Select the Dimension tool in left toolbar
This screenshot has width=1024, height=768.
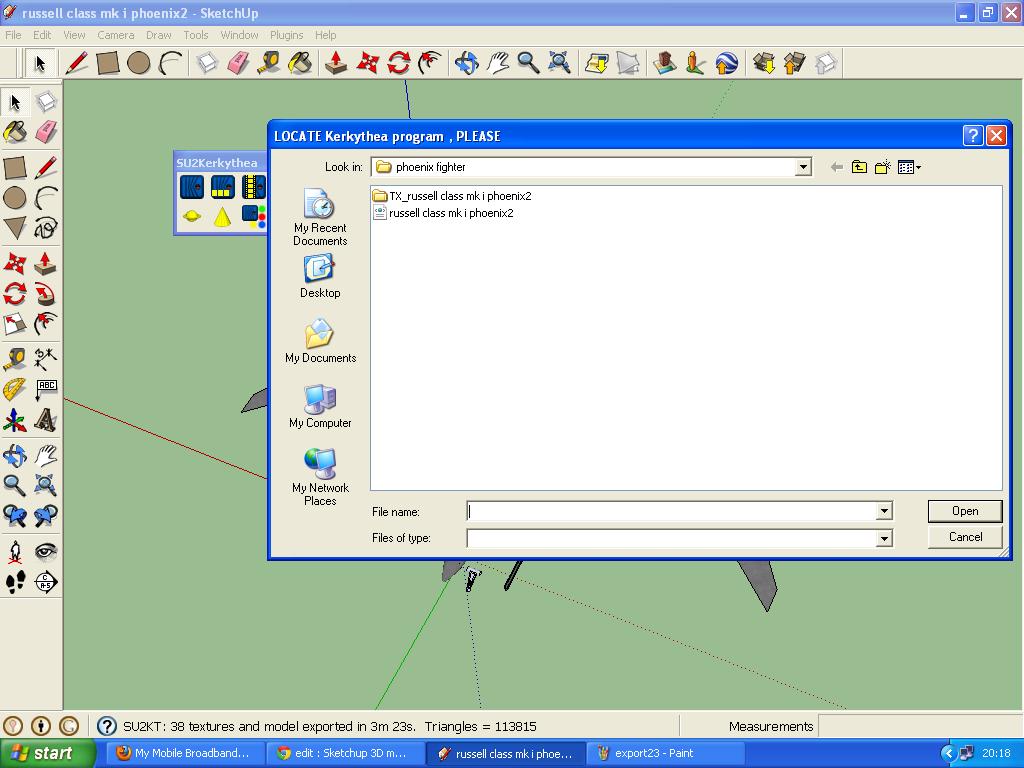(46, 359)
